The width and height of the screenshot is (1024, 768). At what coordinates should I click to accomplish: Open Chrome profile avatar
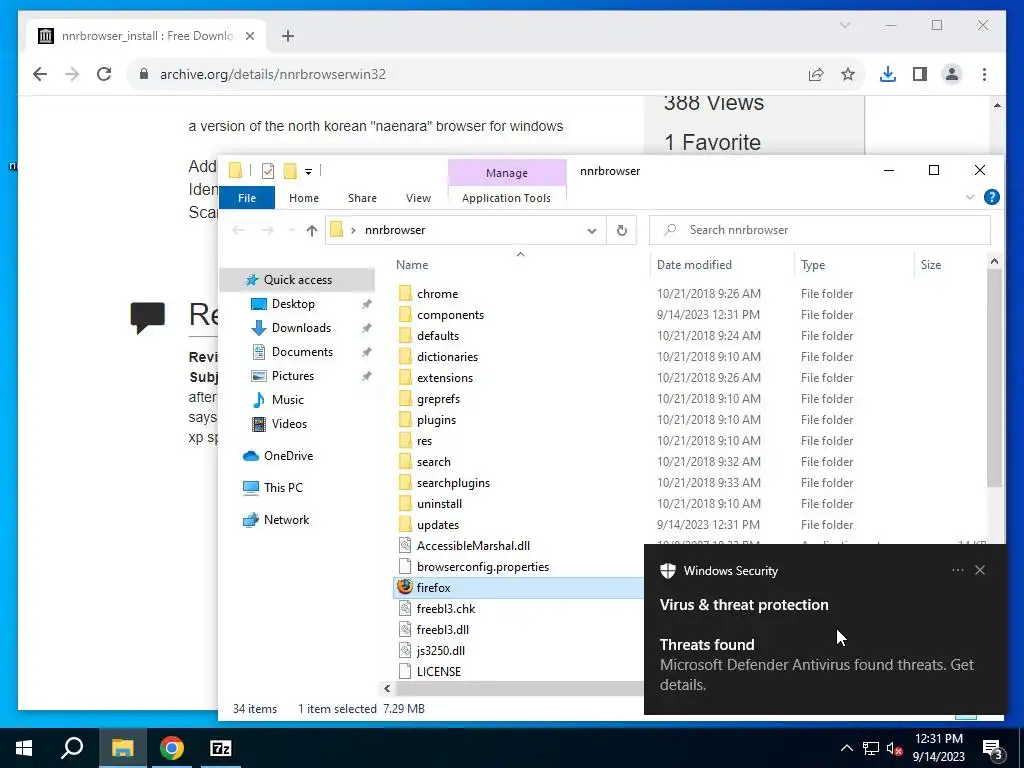(x=952, y=74)
